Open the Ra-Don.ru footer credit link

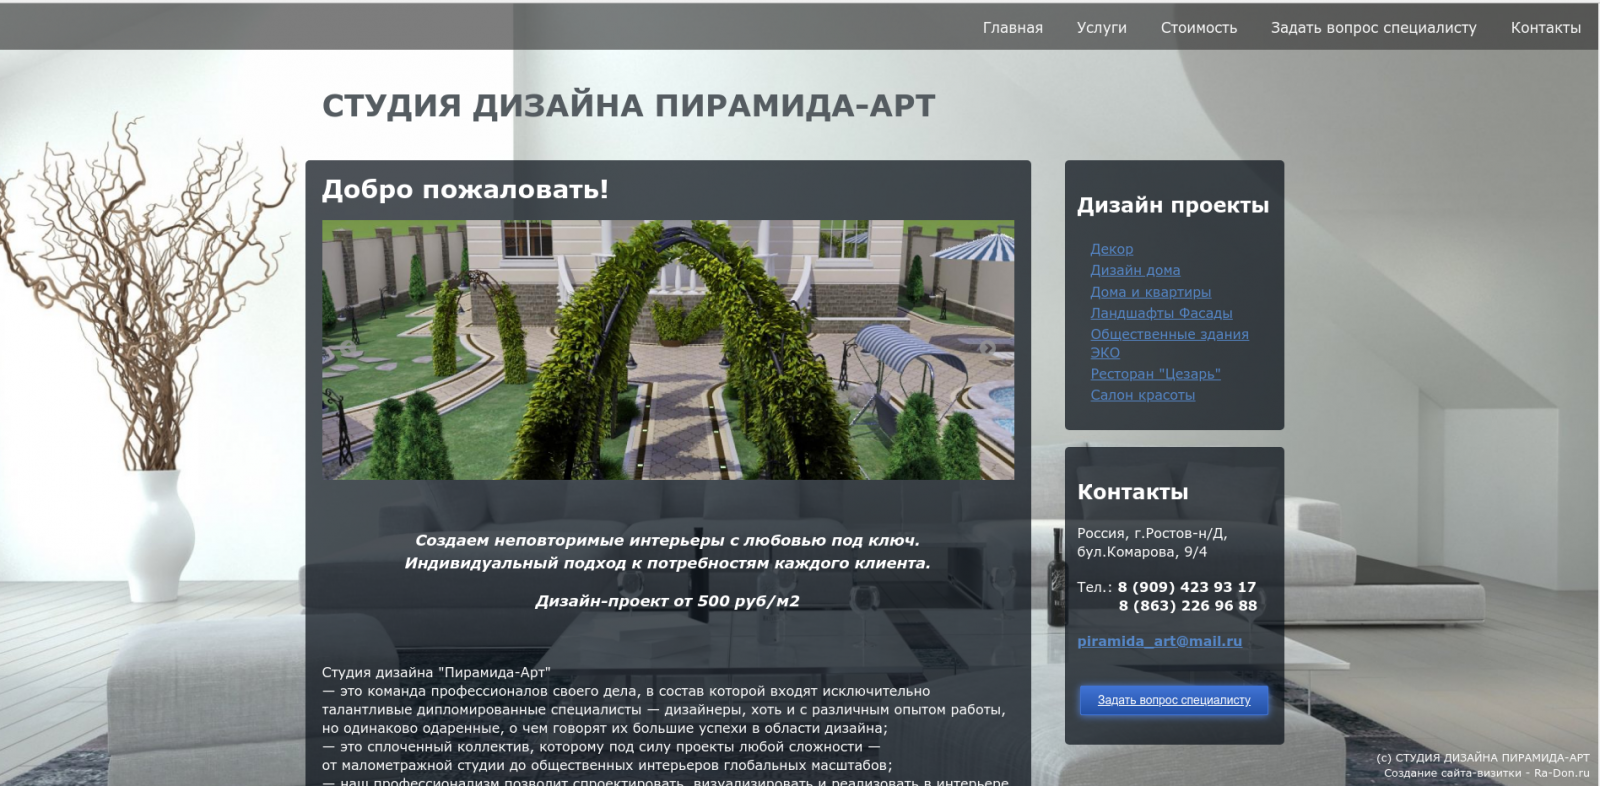(x=1561, y=773)
